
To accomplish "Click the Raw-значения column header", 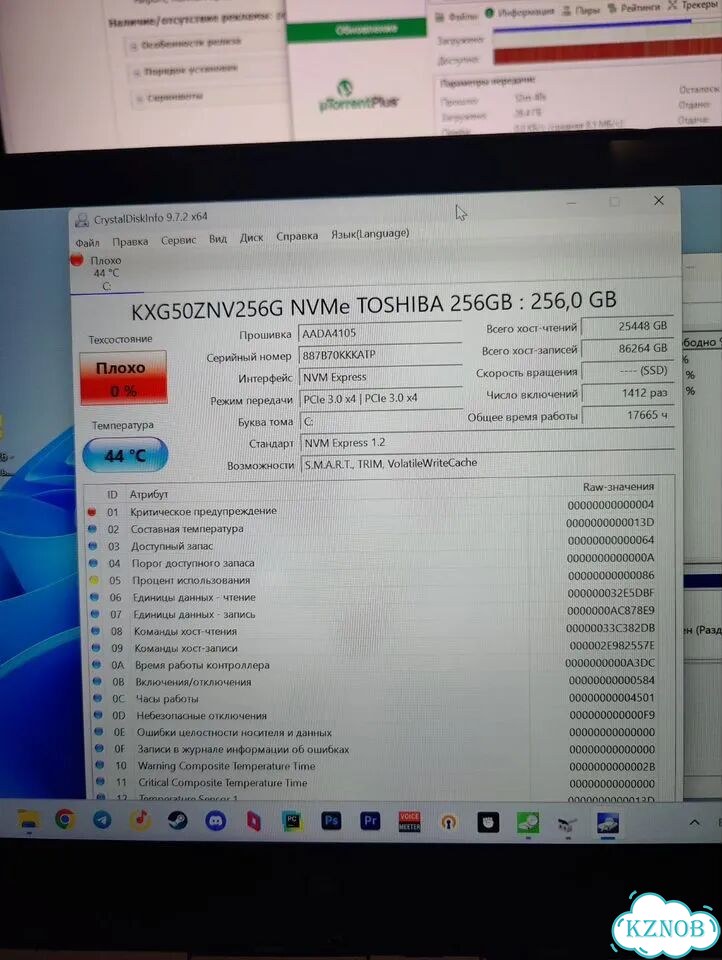I will pos(618,487).
